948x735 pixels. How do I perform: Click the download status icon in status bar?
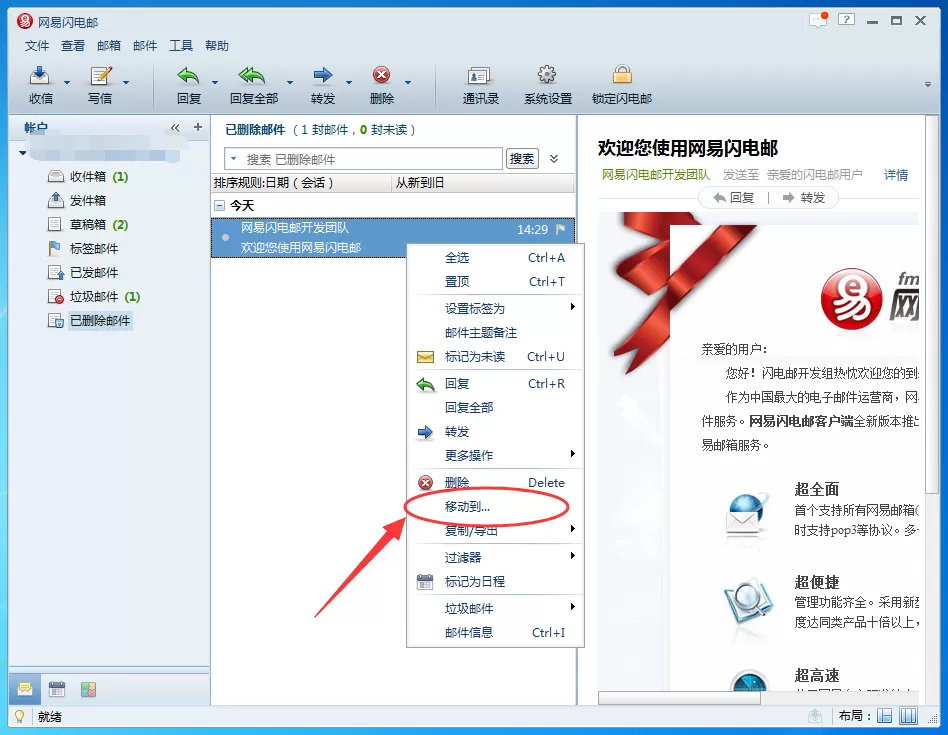click(x=815, y=716)
